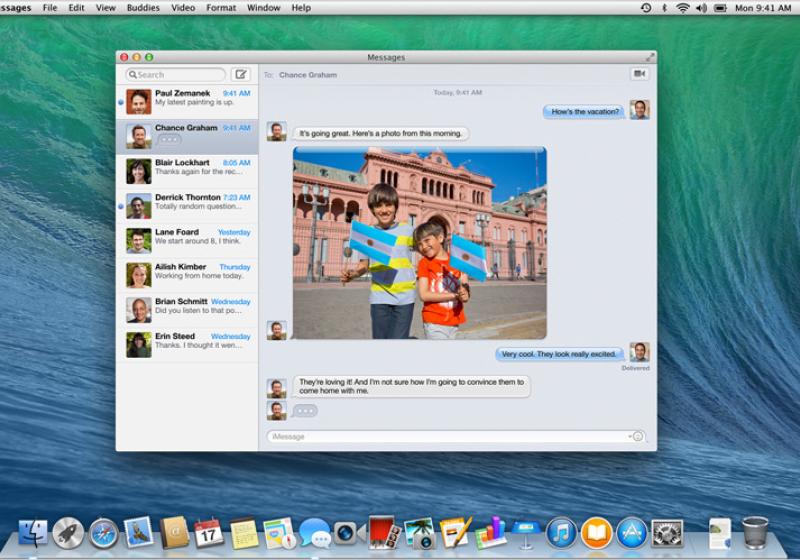Viewport: 800px width, 560px height.
Task: Click Messages speech bubble icon in Dock
Action: (314, 533)
